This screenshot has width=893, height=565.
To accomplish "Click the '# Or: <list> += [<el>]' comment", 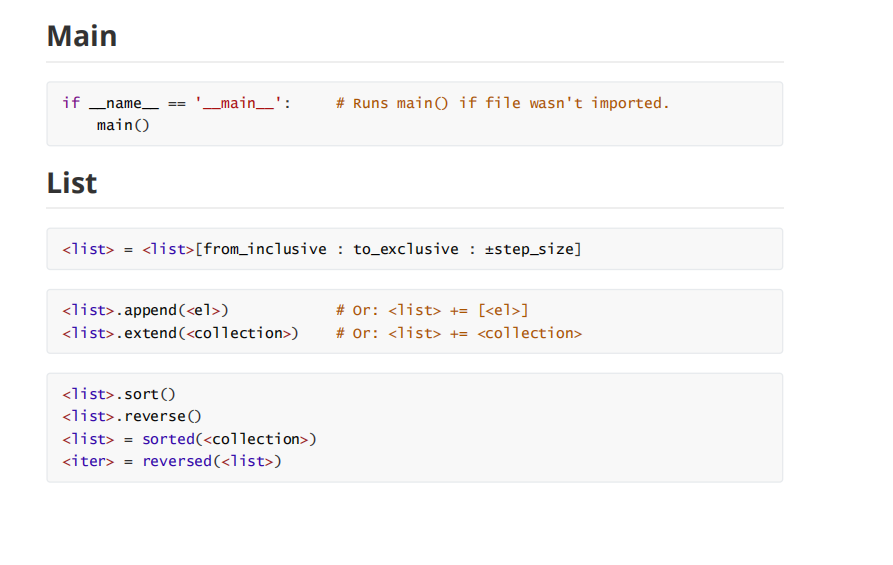I will point(432,310).
